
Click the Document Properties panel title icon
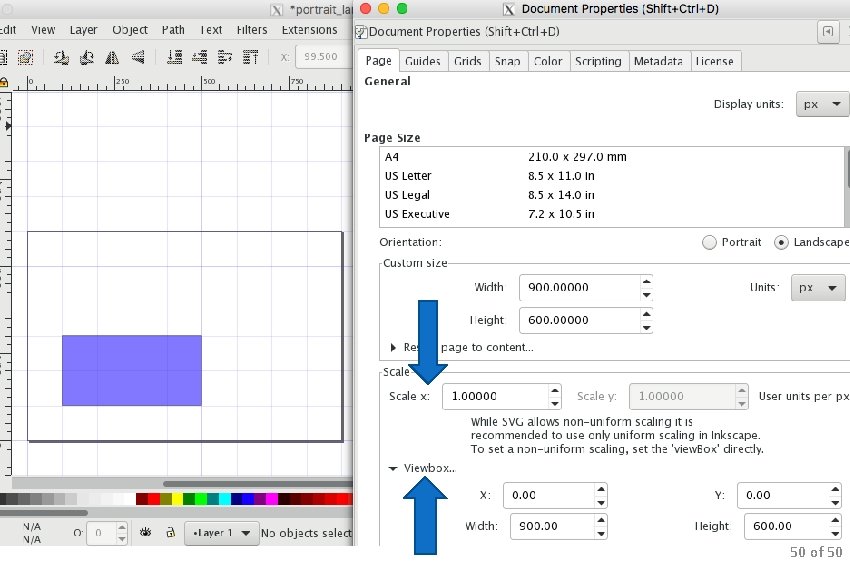(361, 32)
